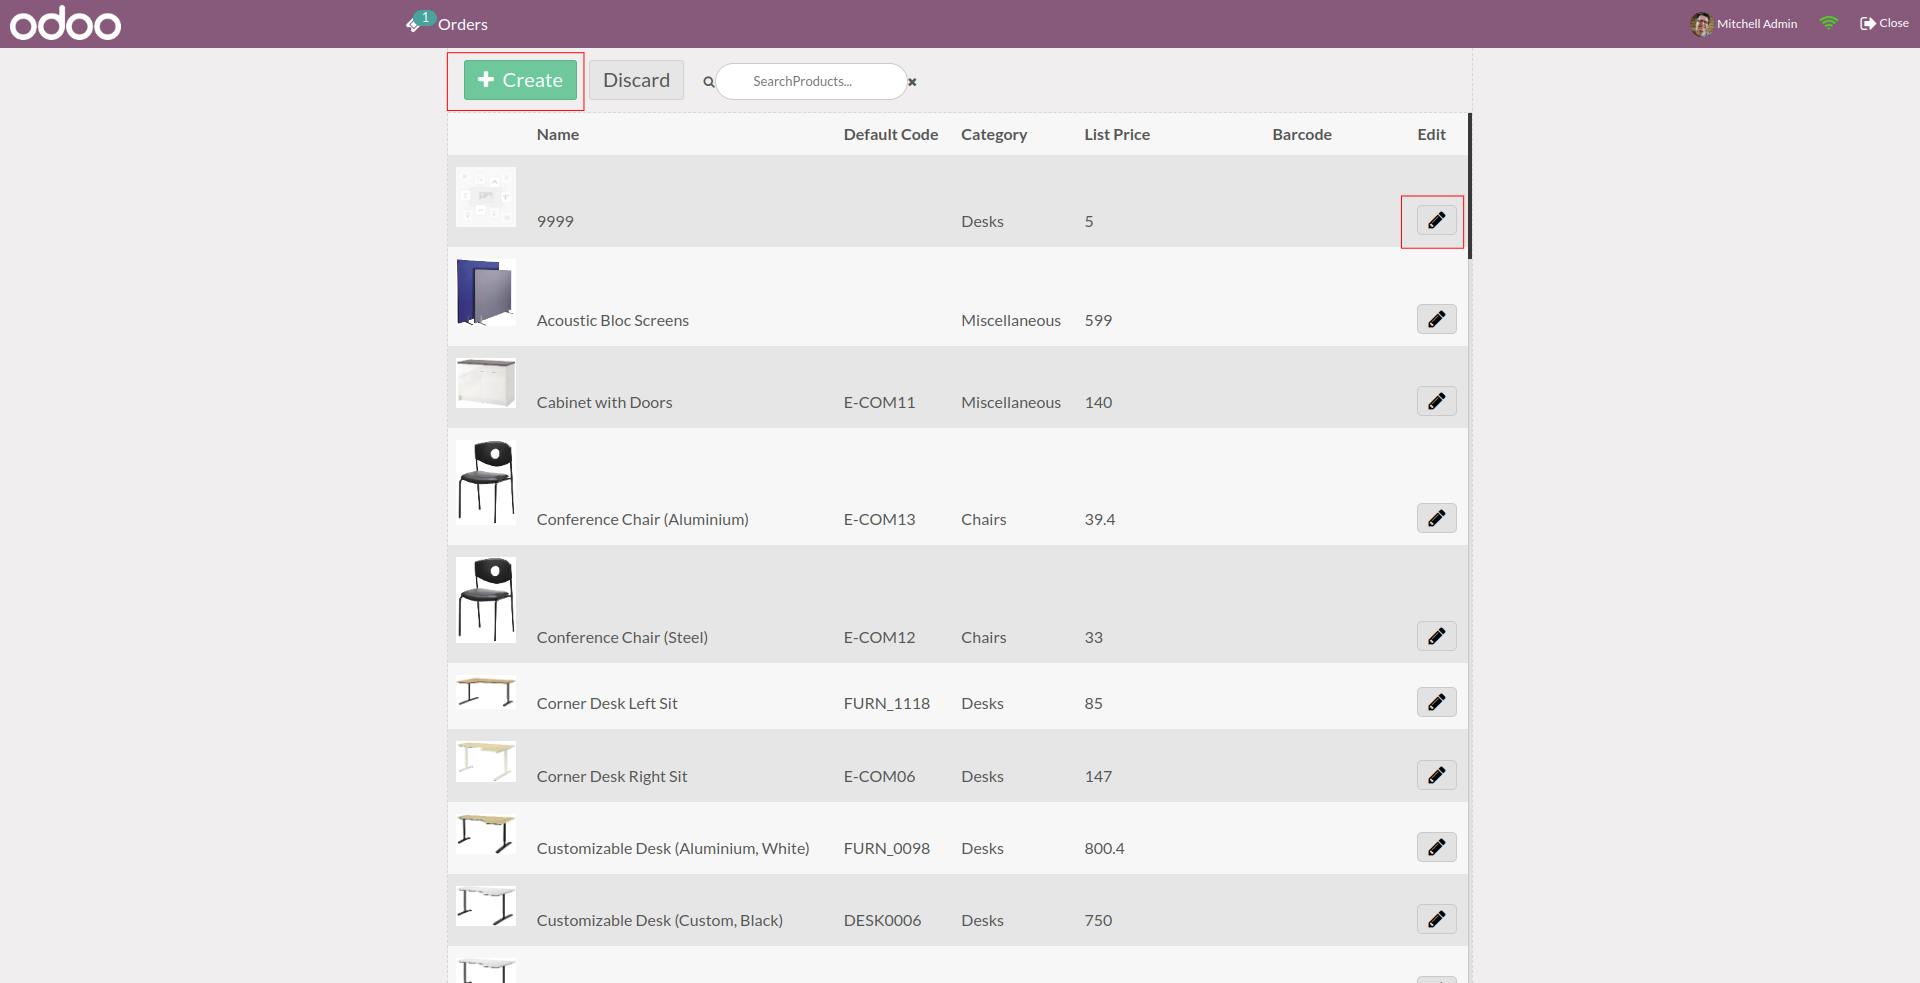Click the edit pencil for product 9999
Viewport: 1920px width, 983px height.
pyautogui.click(x=1436, y=220)
